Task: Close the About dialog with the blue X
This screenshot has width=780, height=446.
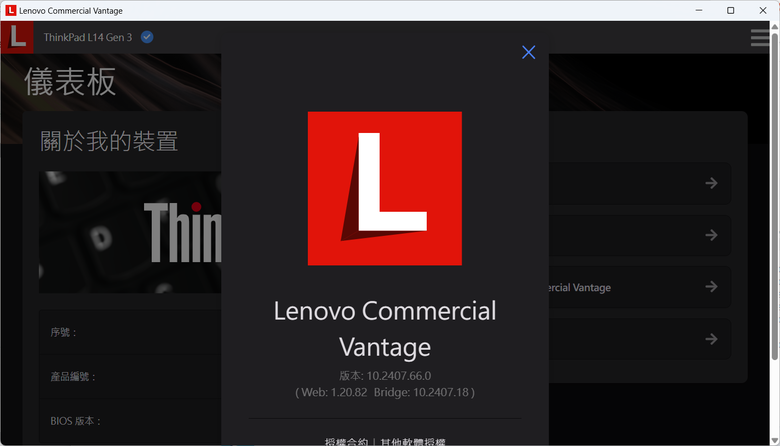Action: point(528,52)
